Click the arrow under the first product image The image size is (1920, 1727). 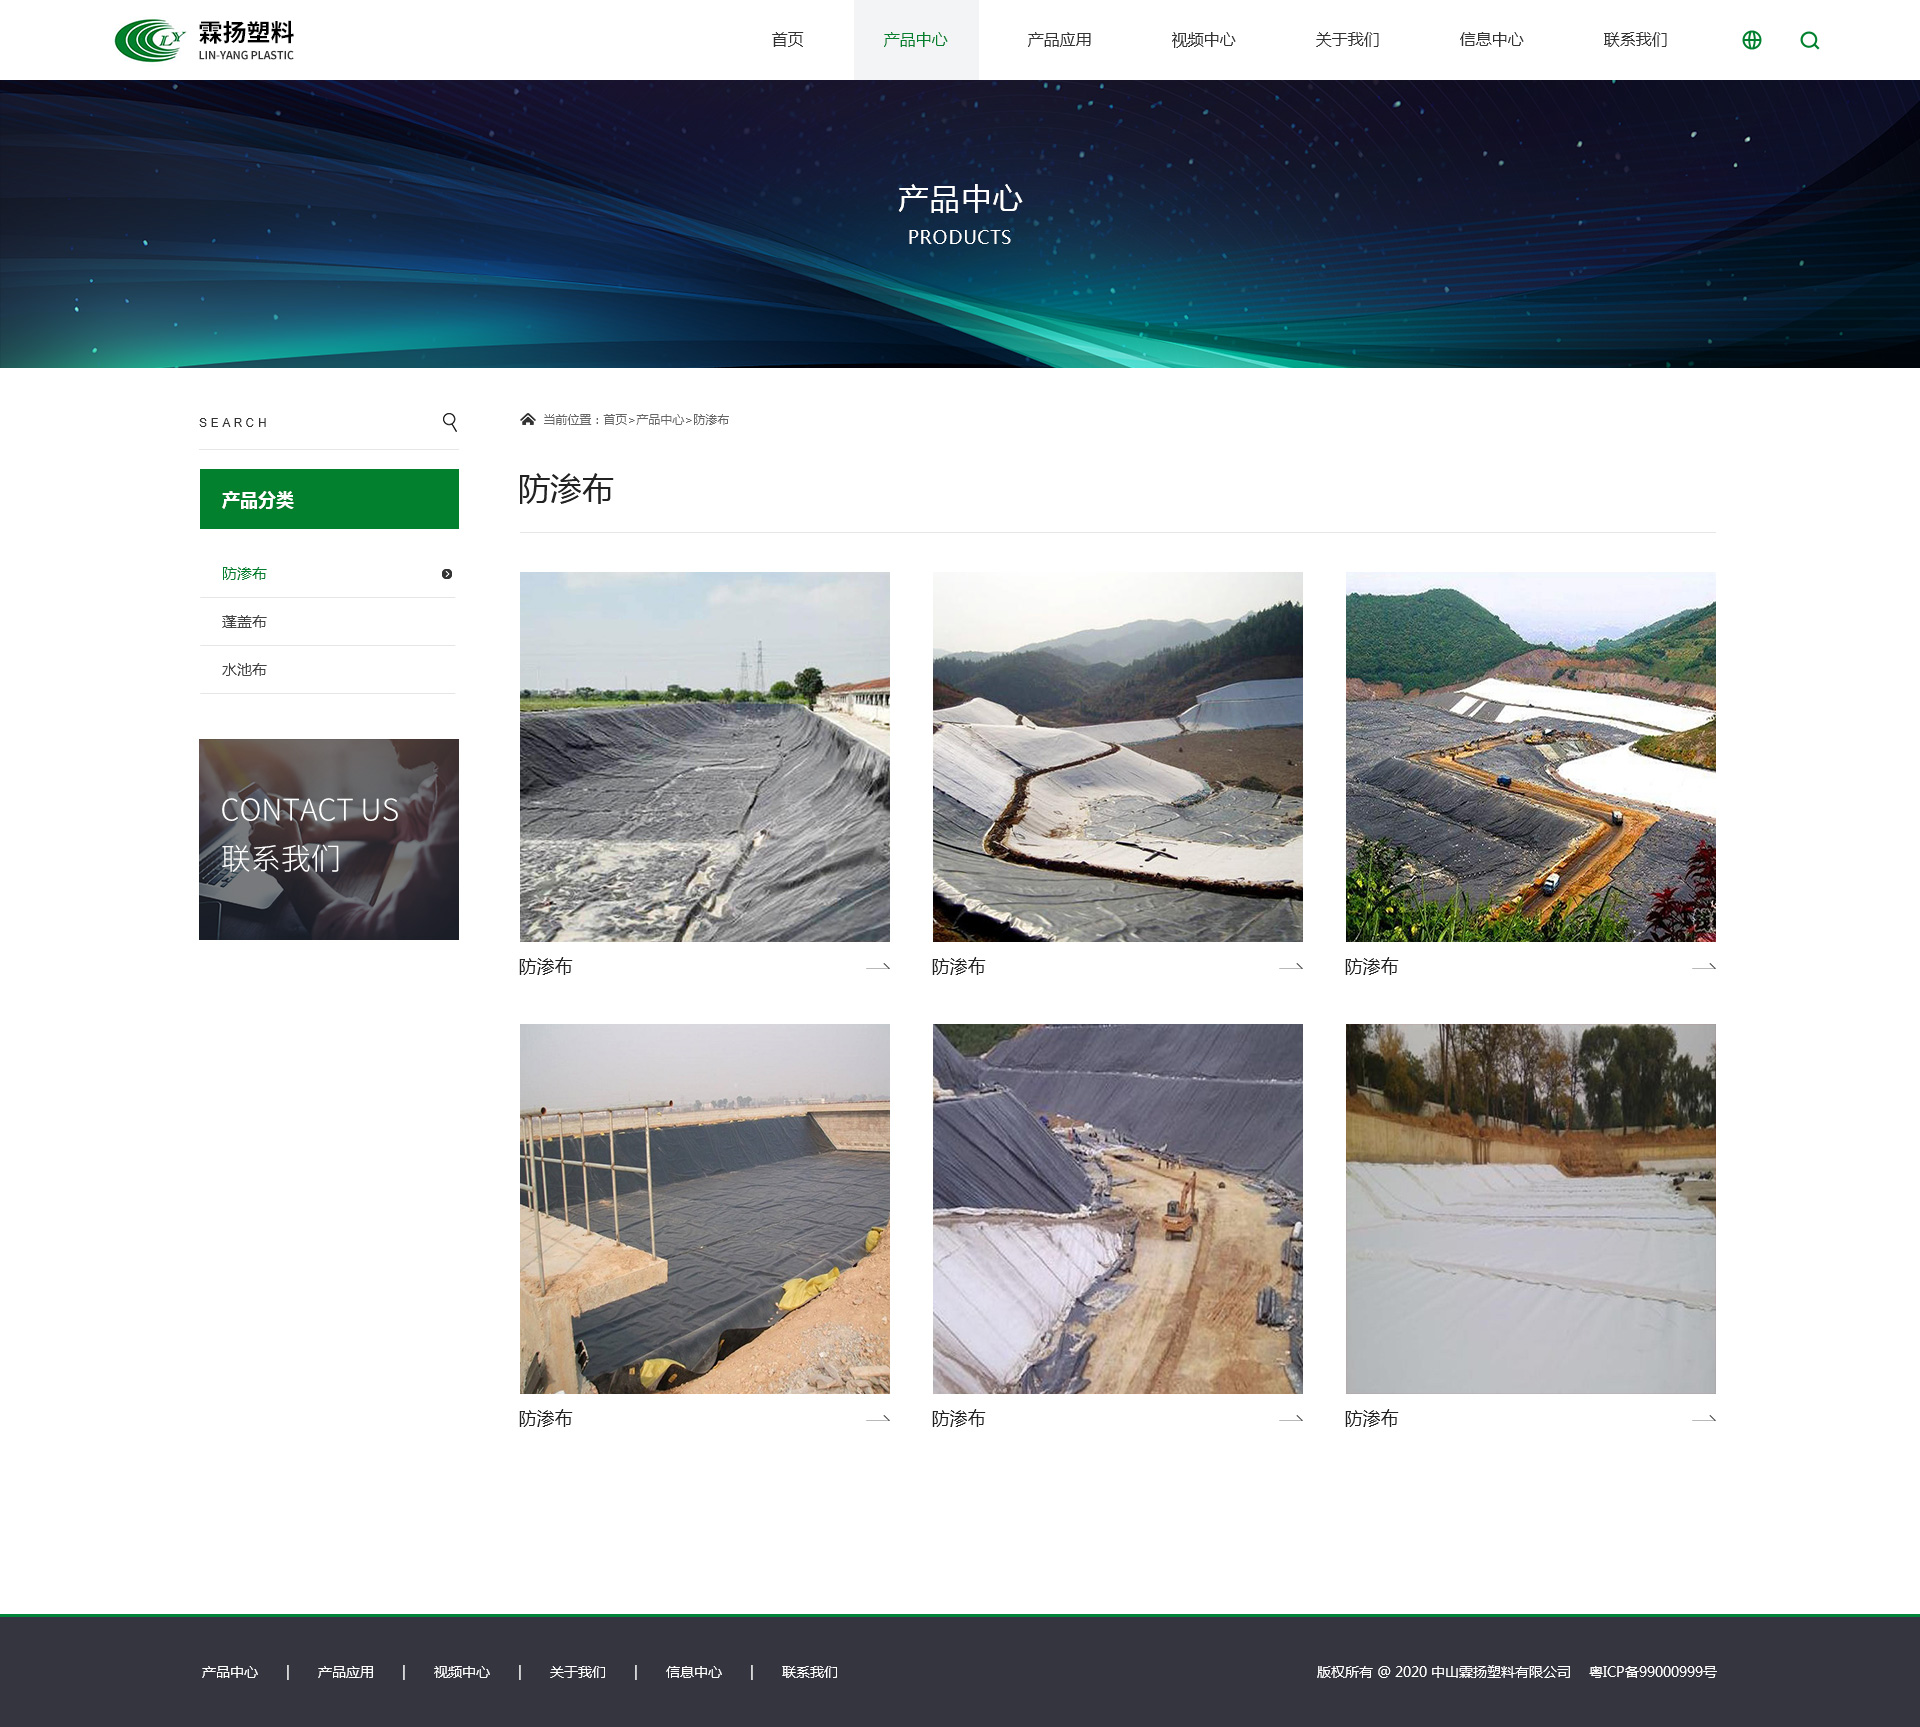click(877, 967)
